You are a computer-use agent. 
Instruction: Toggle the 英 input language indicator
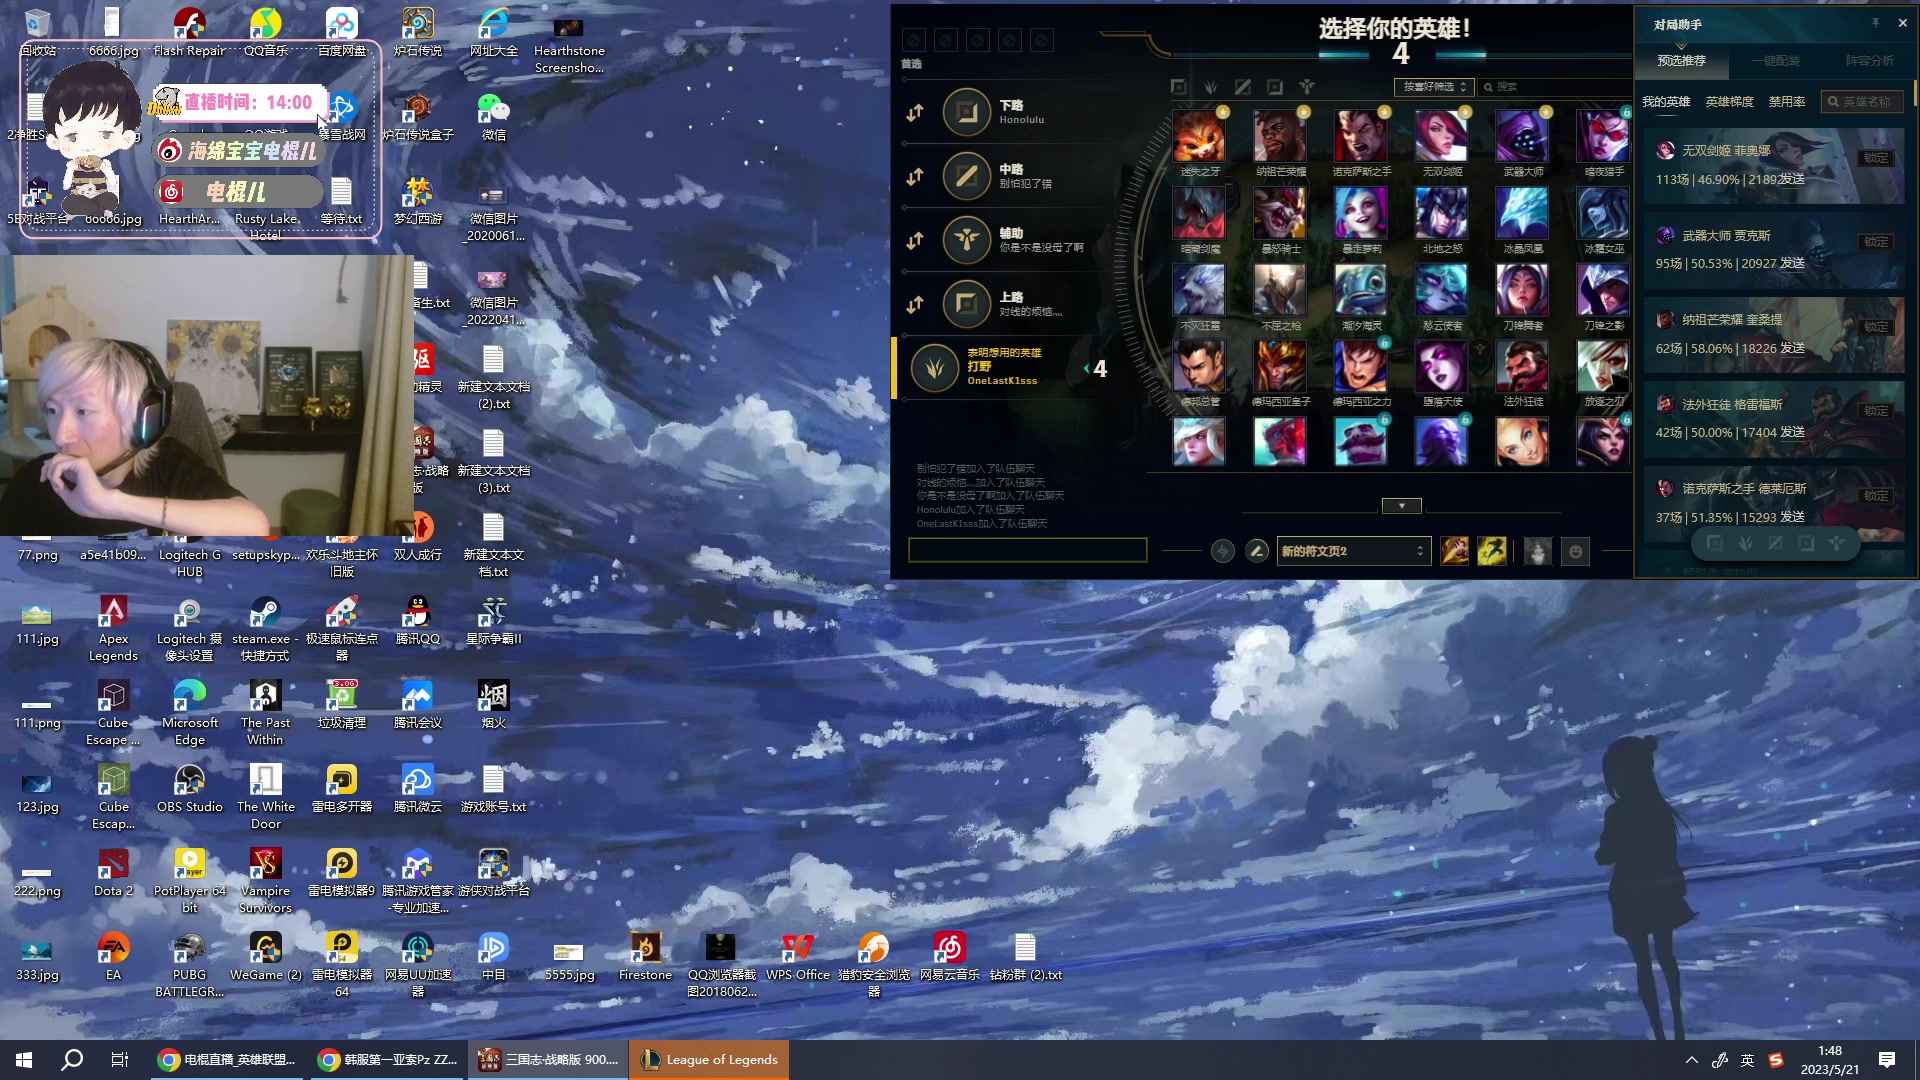[1748, 1060]
